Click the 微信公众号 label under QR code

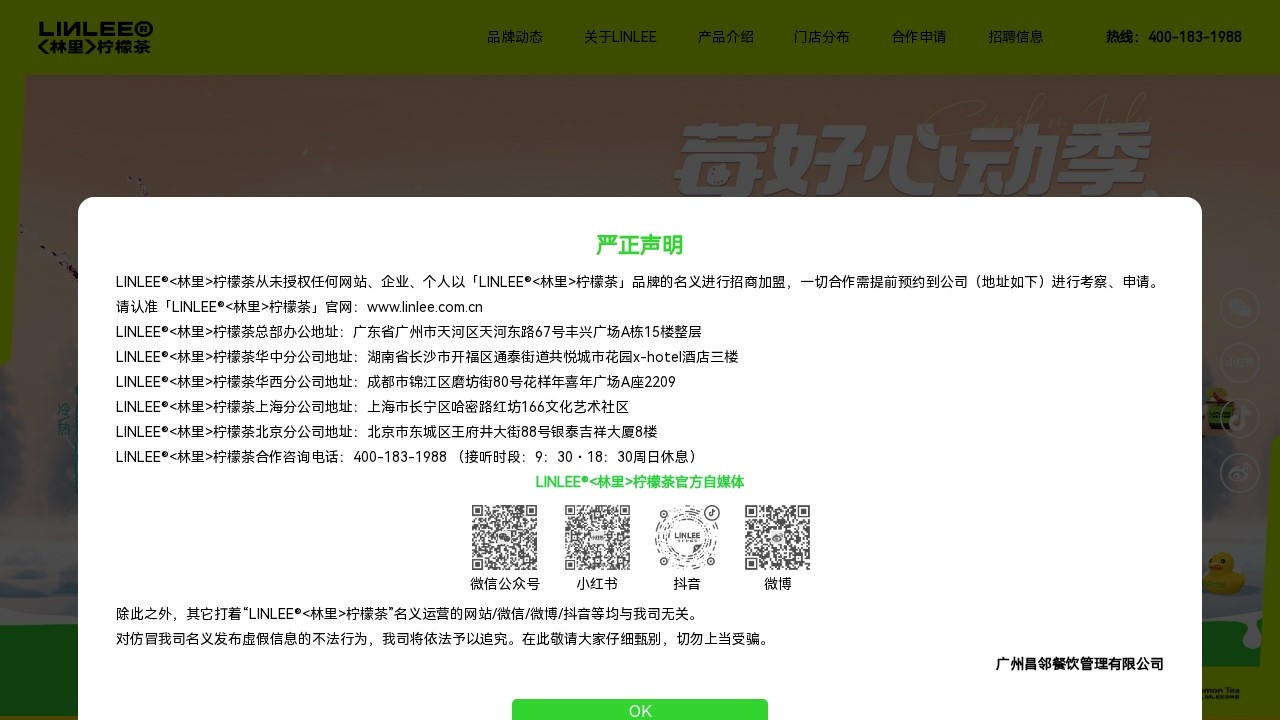(x=505, y=584)
